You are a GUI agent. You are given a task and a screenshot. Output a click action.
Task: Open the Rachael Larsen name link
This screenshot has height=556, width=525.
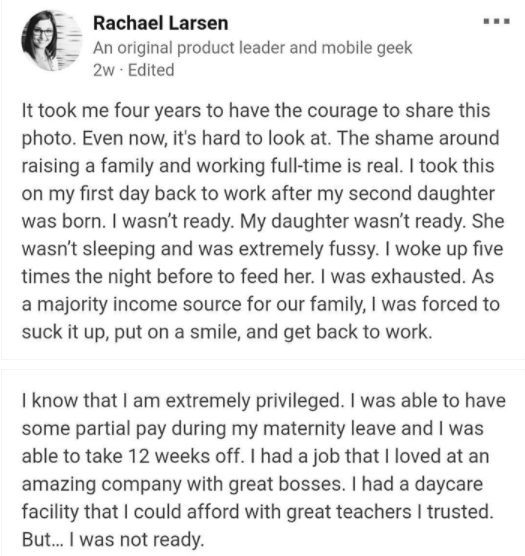point(161,23)
